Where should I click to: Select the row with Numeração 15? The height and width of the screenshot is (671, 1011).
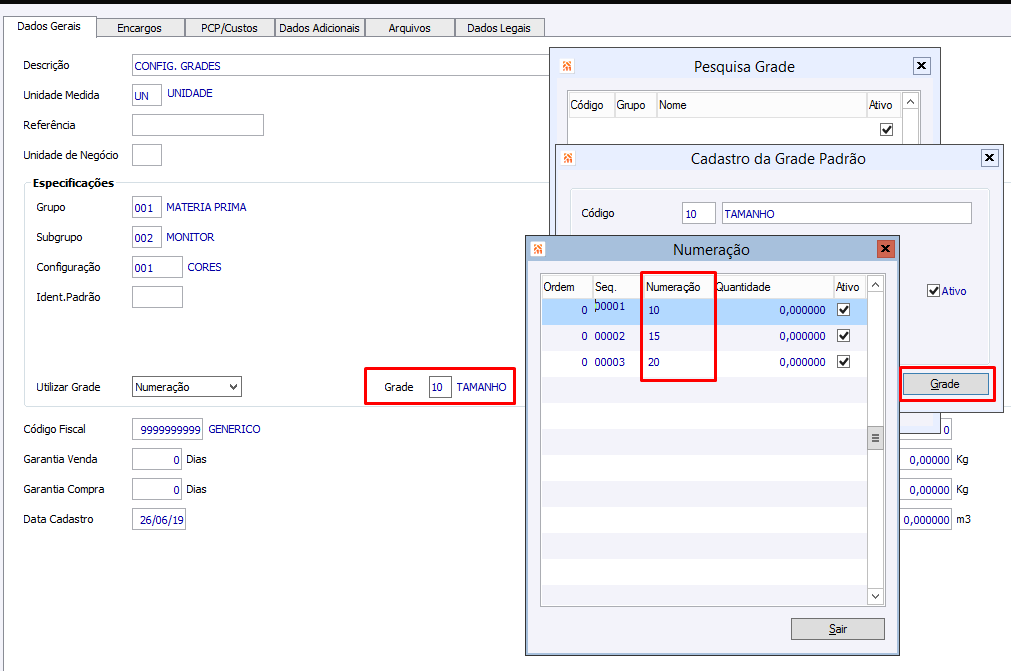[704, 336]
